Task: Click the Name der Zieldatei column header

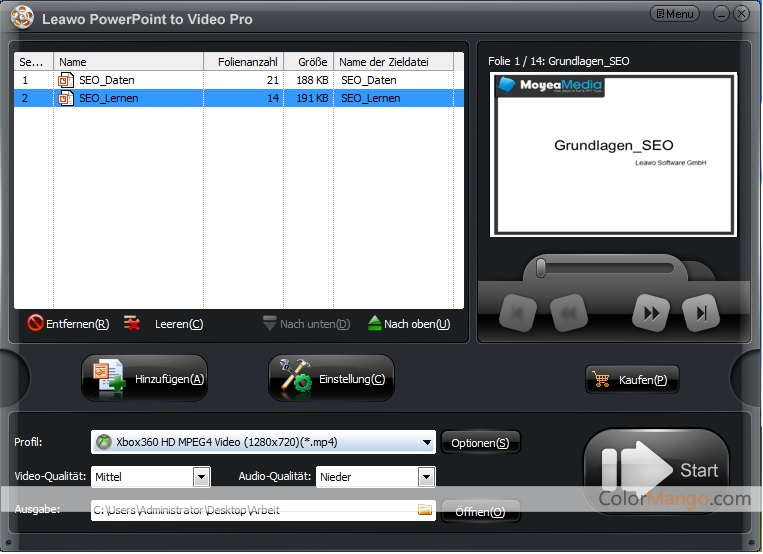Action: (x=393, y=62)
